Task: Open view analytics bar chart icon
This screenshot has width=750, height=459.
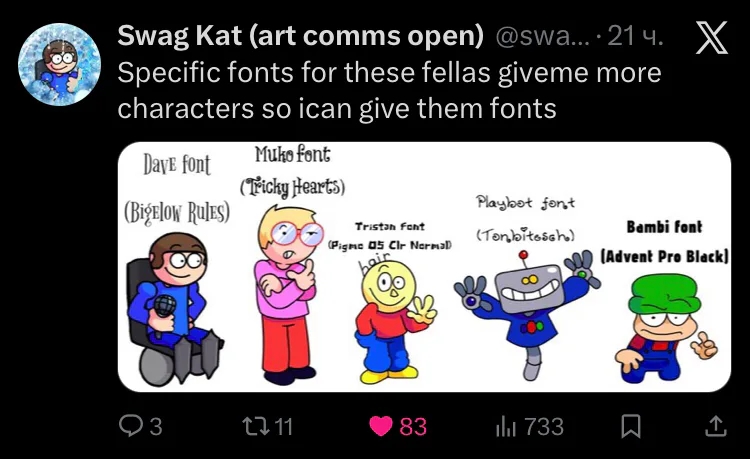Action: pos(506,426)
